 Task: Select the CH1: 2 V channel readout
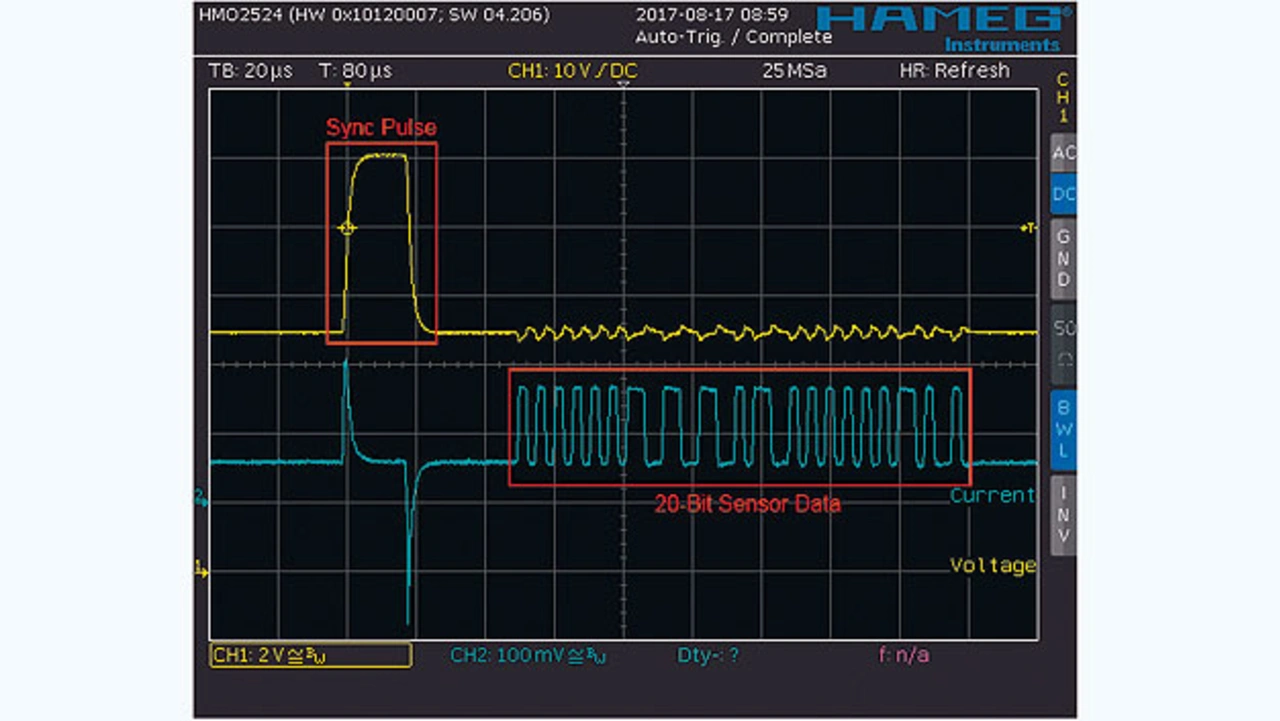pos(310,655)
